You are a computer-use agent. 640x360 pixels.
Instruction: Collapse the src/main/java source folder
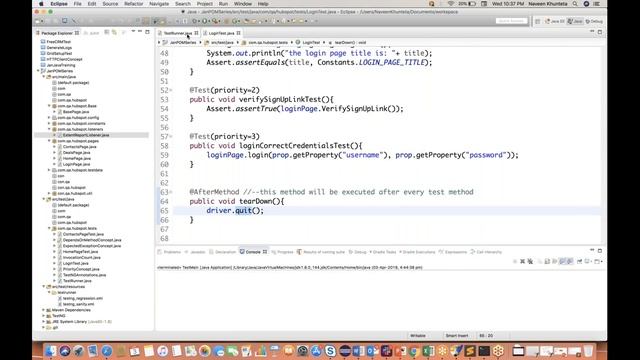[x=44, y=77]
